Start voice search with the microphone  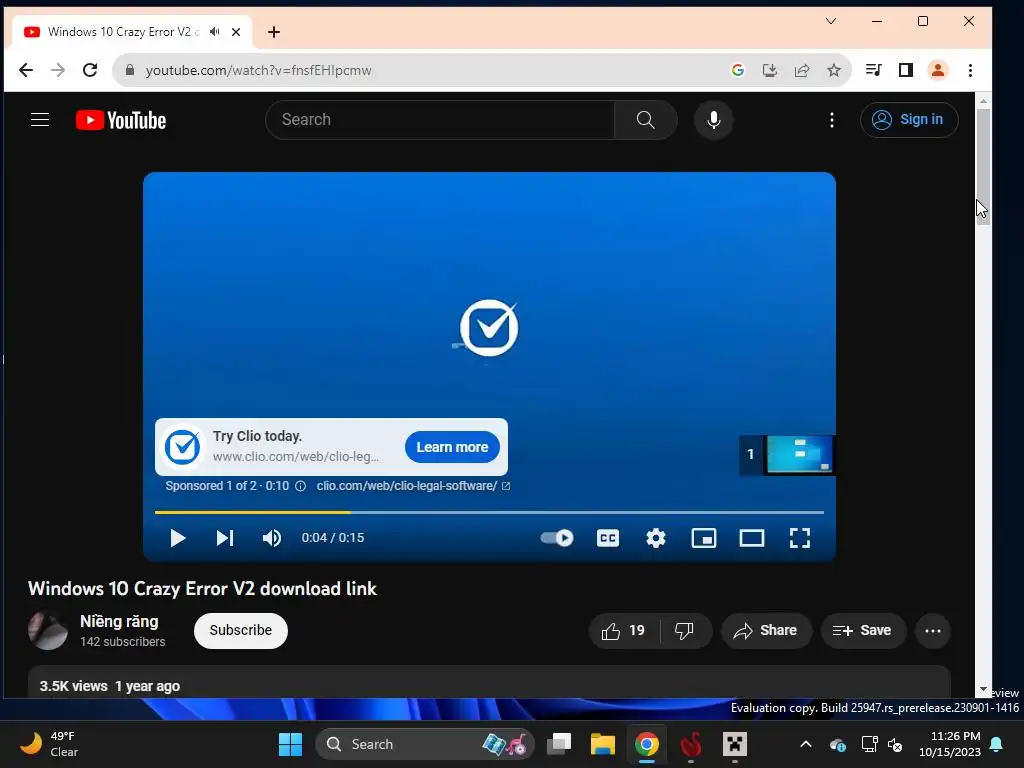pos(714,120)
